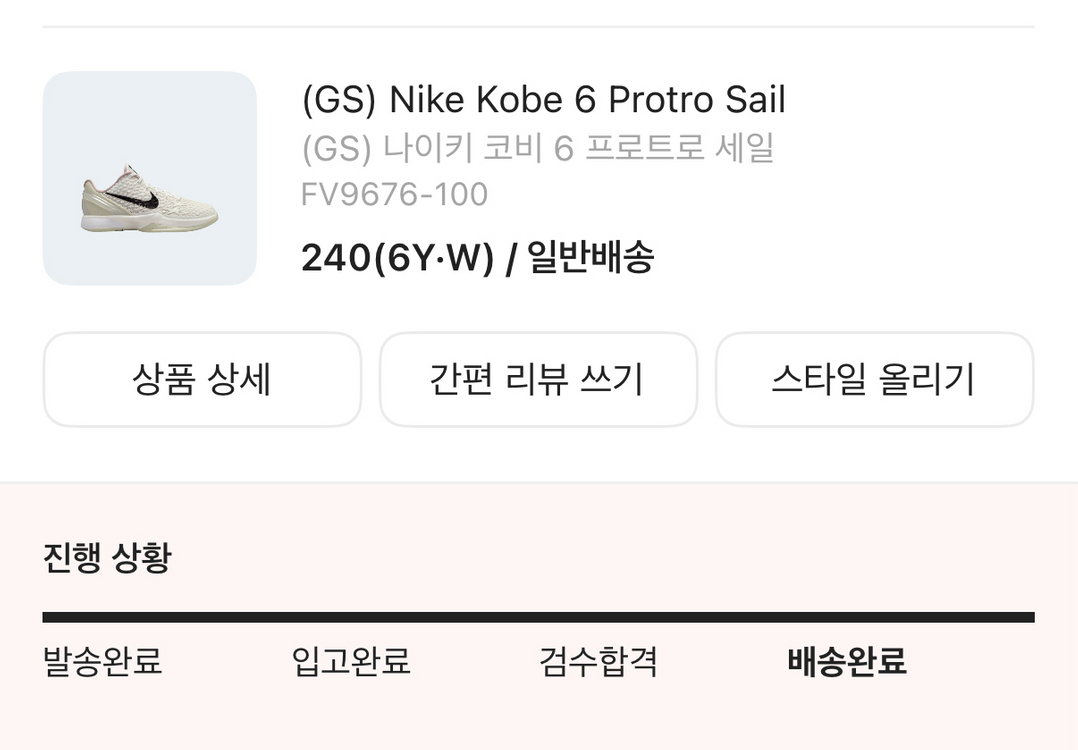The width and height of the screenshot is (1078, 750).
Task: Click the word "Kobe" in the product title
Action: [x=520, y=100]
